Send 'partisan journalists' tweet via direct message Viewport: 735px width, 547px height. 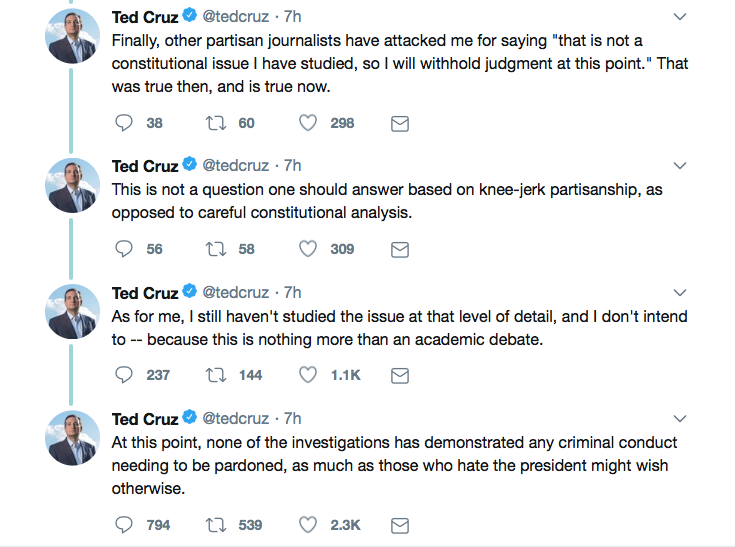[x=399, y=123]
